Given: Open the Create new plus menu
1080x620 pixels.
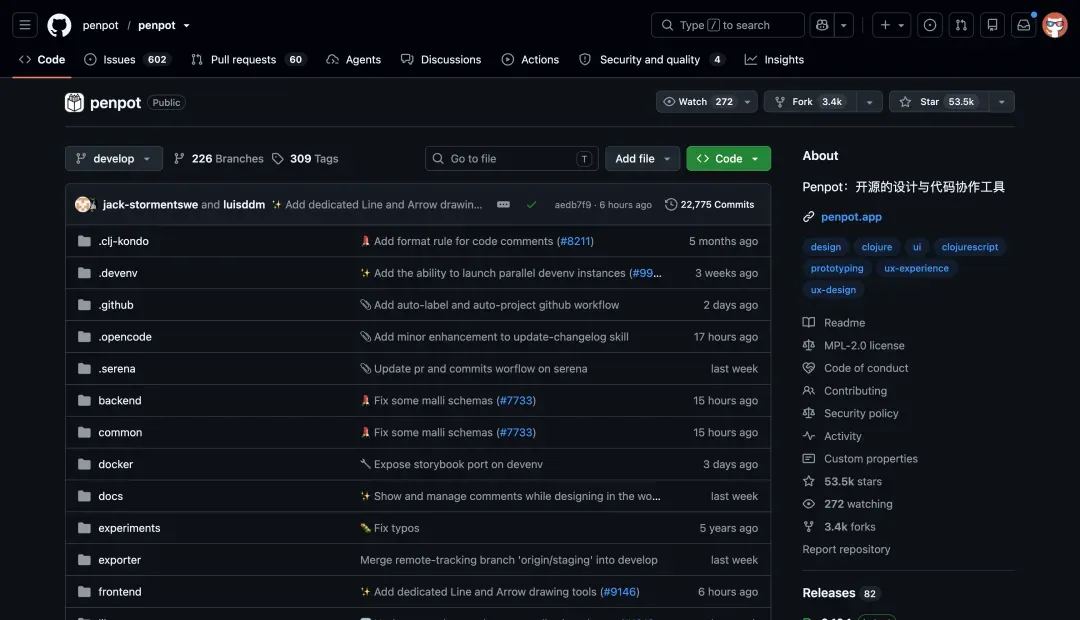Looking at the screenshot, I should pos(891,25).
